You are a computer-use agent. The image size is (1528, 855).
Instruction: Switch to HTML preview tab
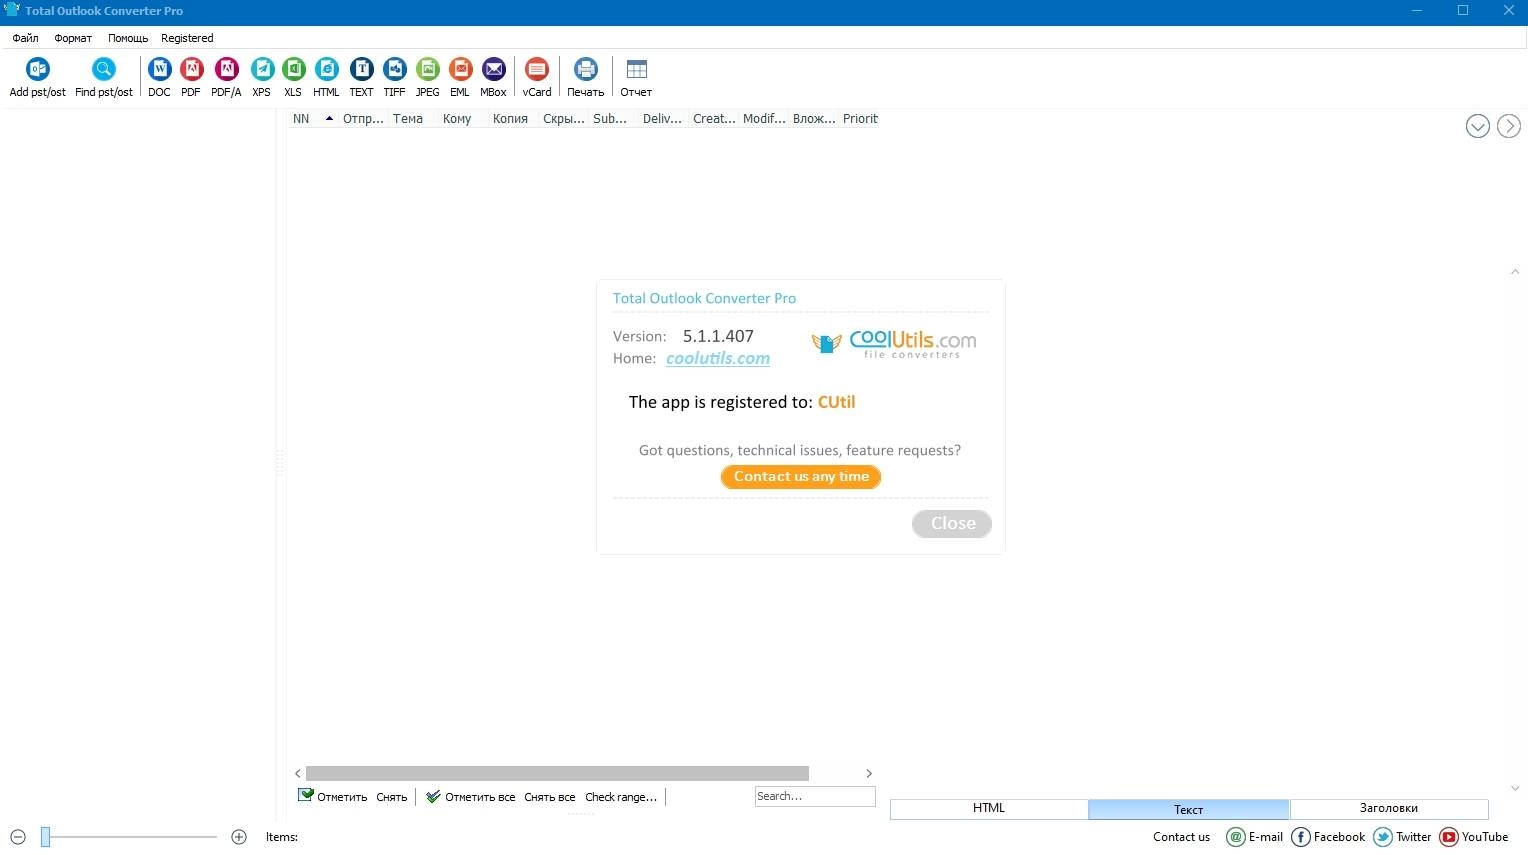(x=989, y=808)
